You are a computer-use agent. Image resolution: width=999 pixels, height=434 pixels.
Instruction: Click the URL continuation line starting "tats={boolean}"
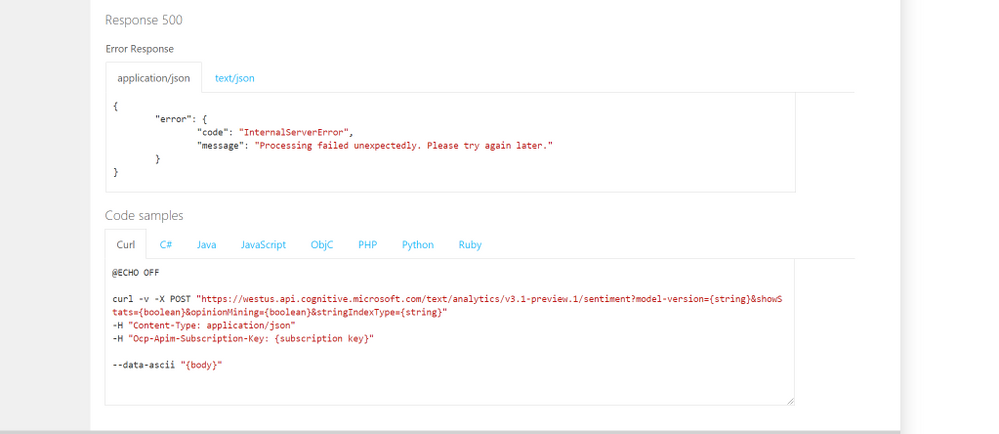pyautogui.click(x=280, y=312)
